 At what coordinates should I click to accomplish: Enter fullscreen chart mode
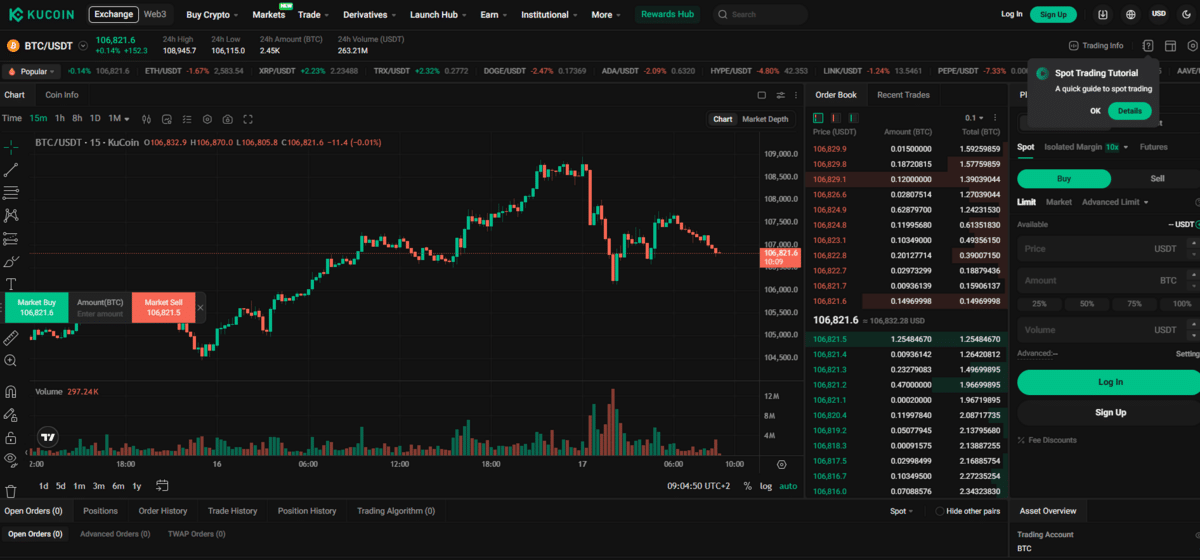pyautogui.click(x=248, y=119)
